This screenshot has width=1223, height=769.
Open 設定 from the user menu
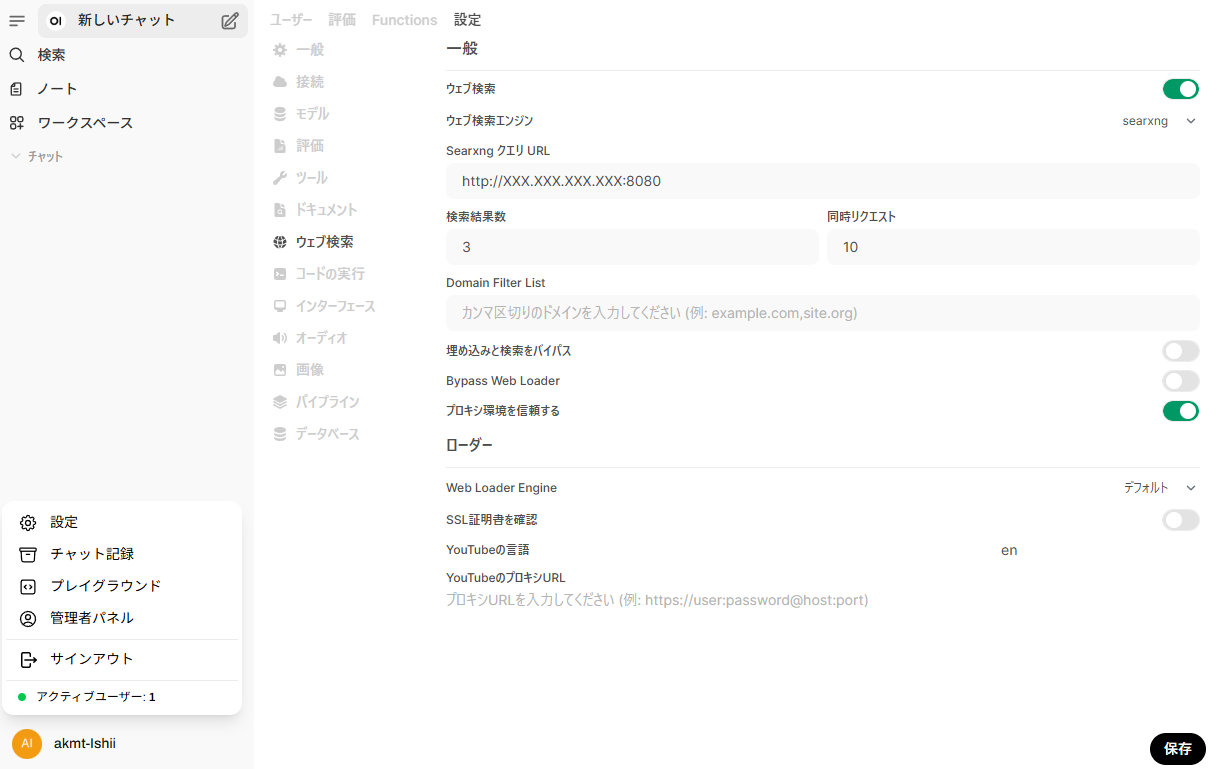pyautogui.click(x=122, y=523)
